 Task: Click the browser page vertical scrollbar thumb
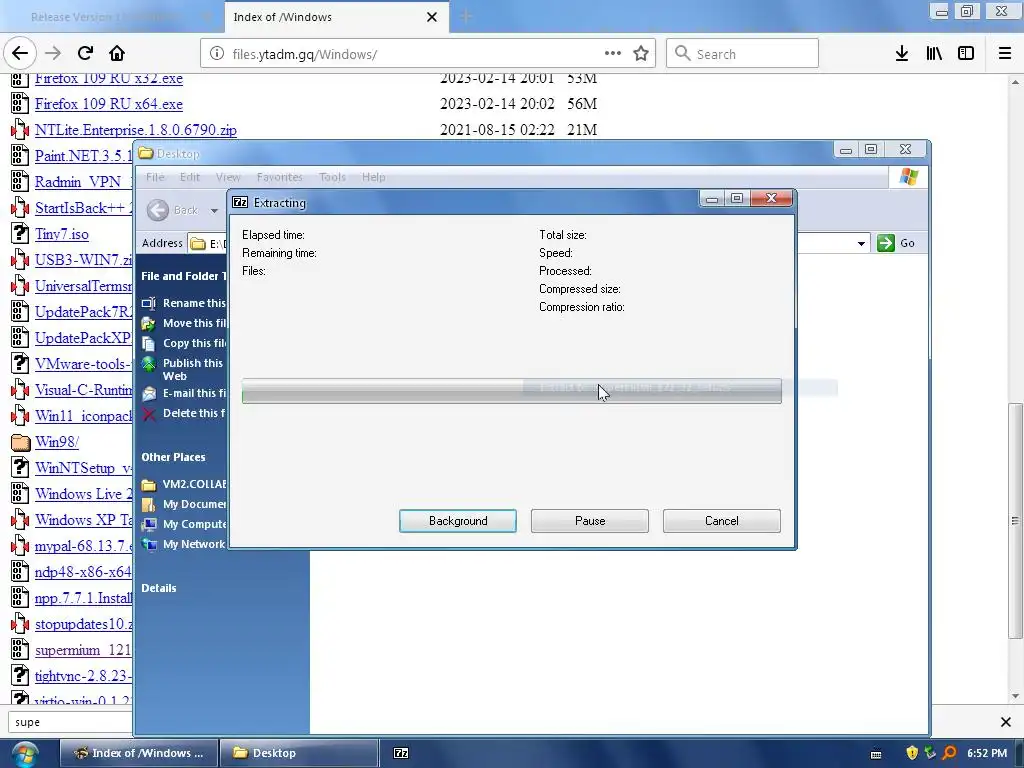(1015, 520)
